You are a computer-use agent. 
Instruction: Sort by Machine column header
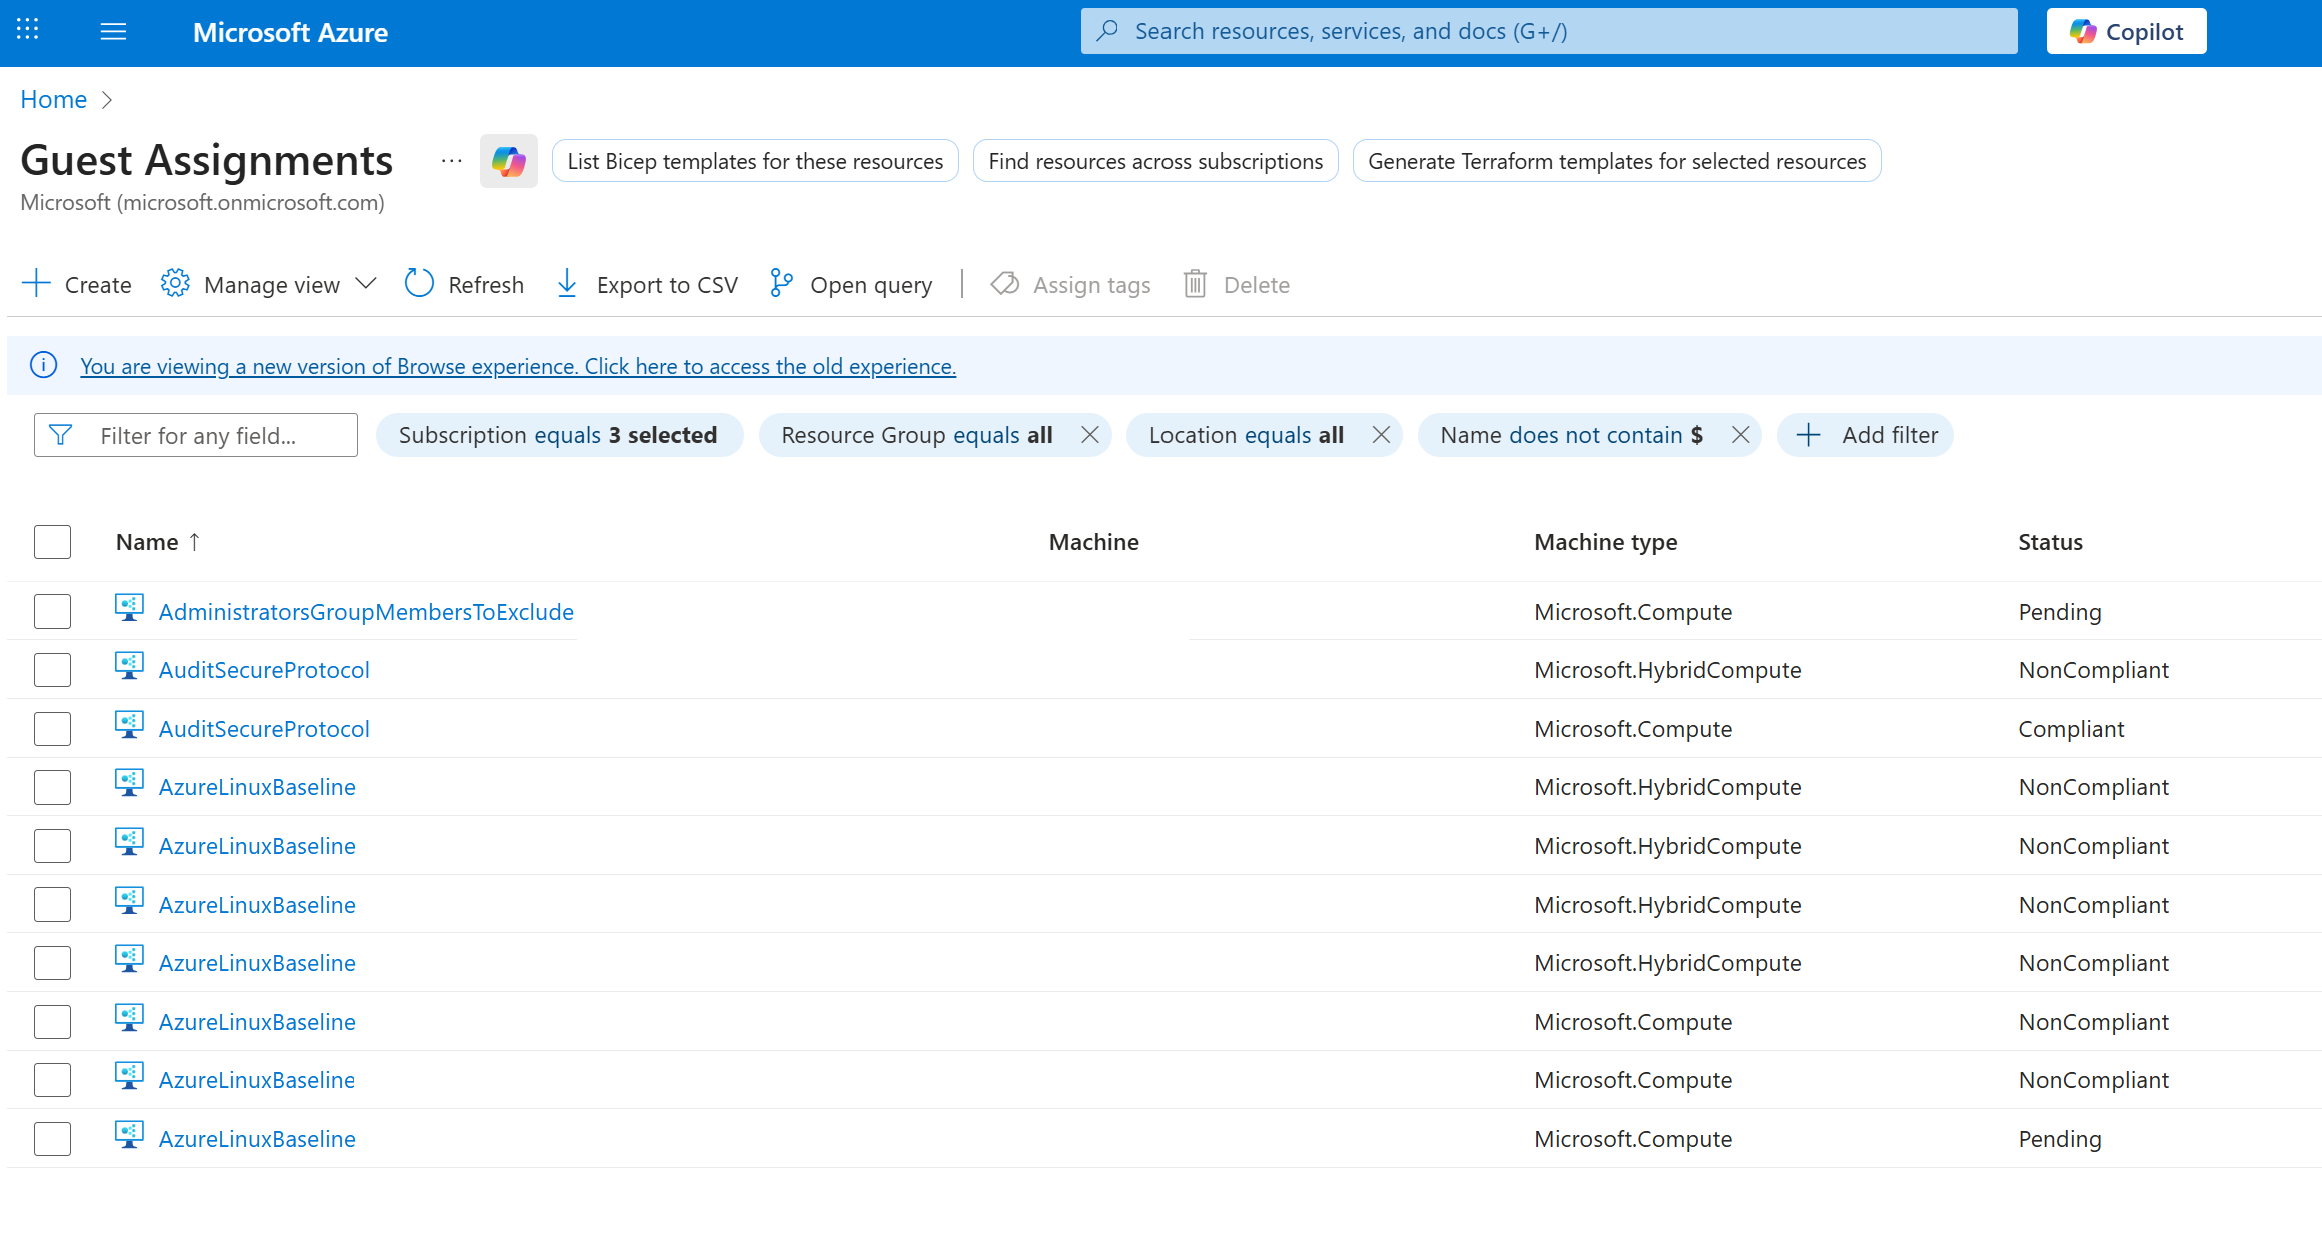tap(1093, 542)
